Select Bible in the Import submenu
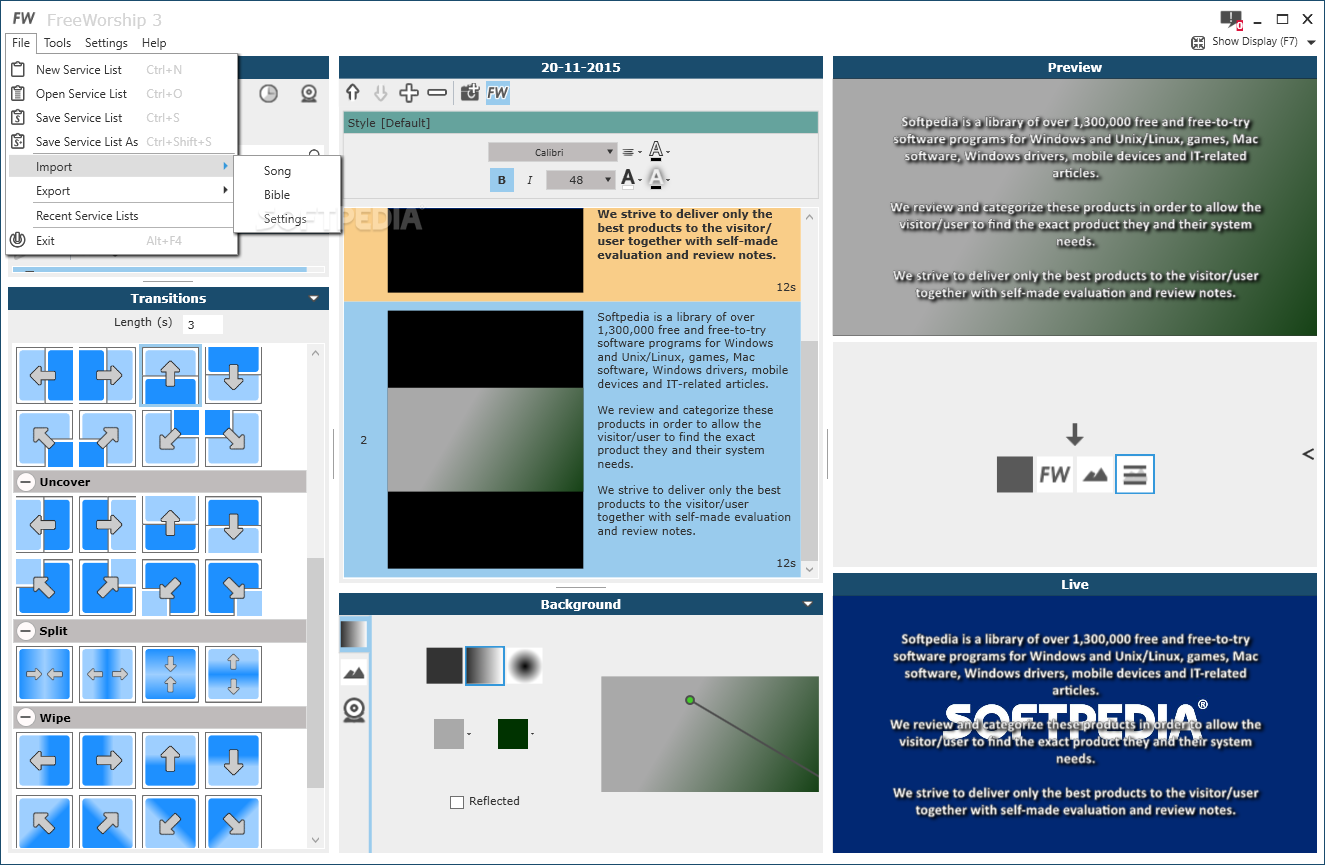 [287, 195]
